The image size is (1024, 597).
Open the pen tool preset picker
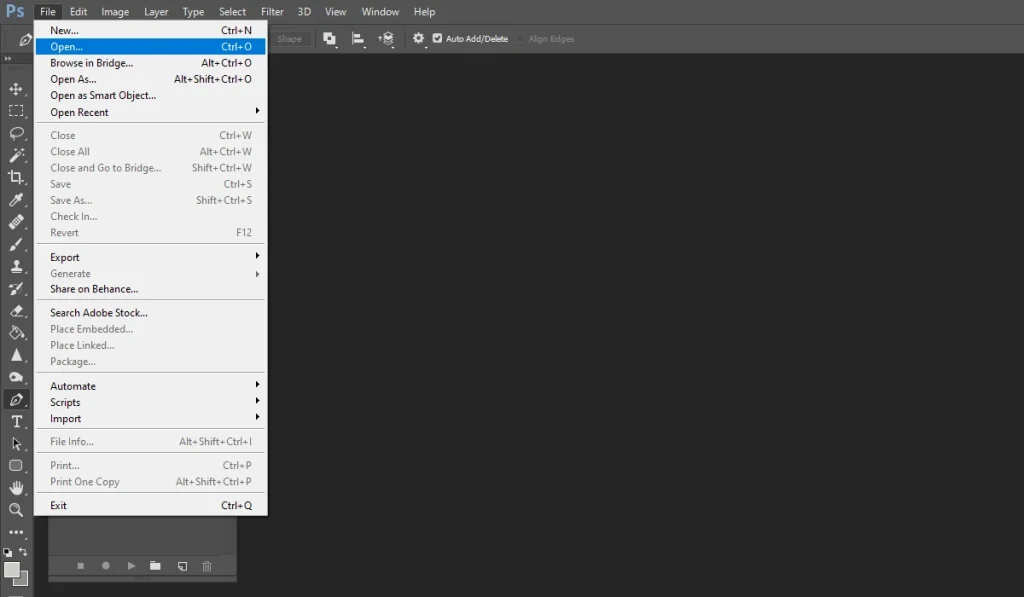pyautogui.click(x=25, y=40)
